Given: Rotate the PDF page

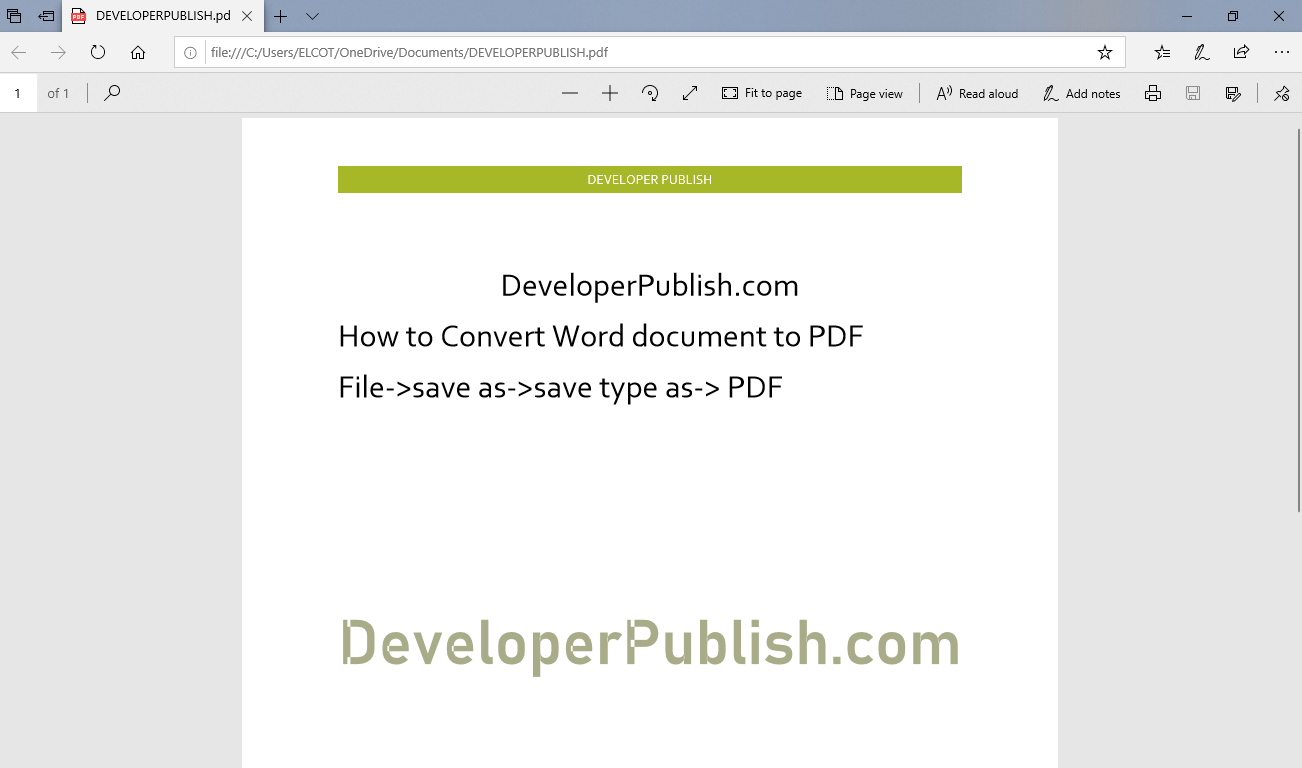Looking at the screenshot, I should 650,93.
